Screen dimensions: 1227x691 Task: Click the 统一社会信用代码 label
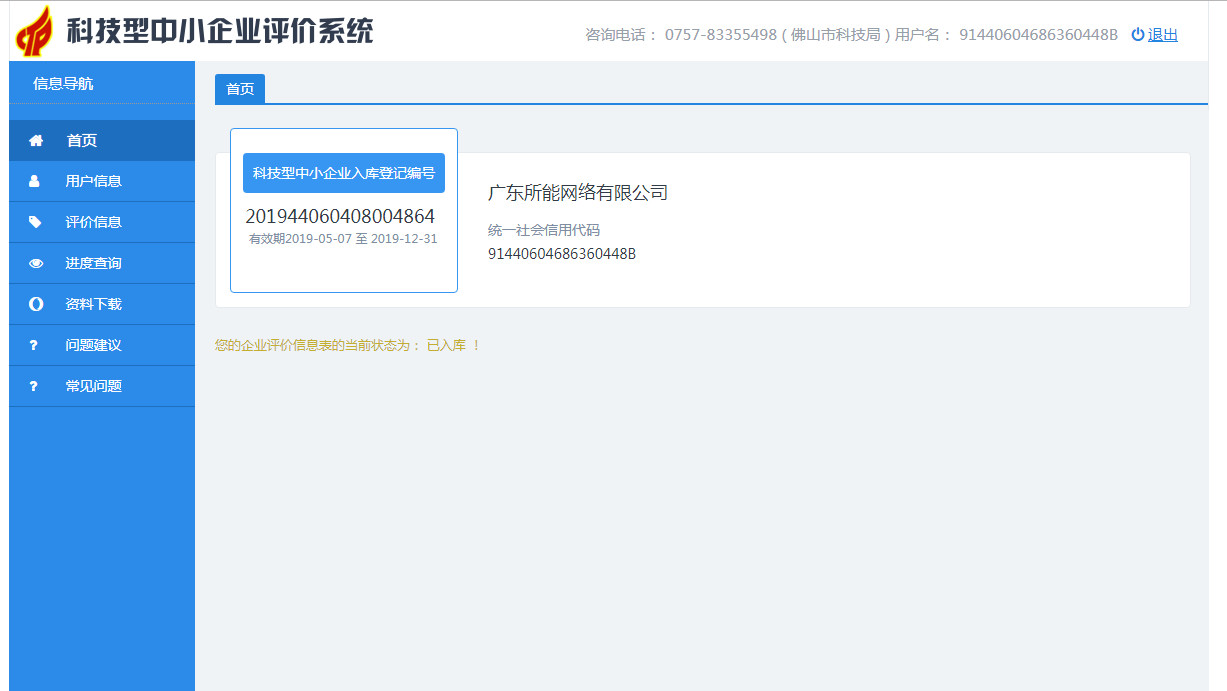[544, 230]
